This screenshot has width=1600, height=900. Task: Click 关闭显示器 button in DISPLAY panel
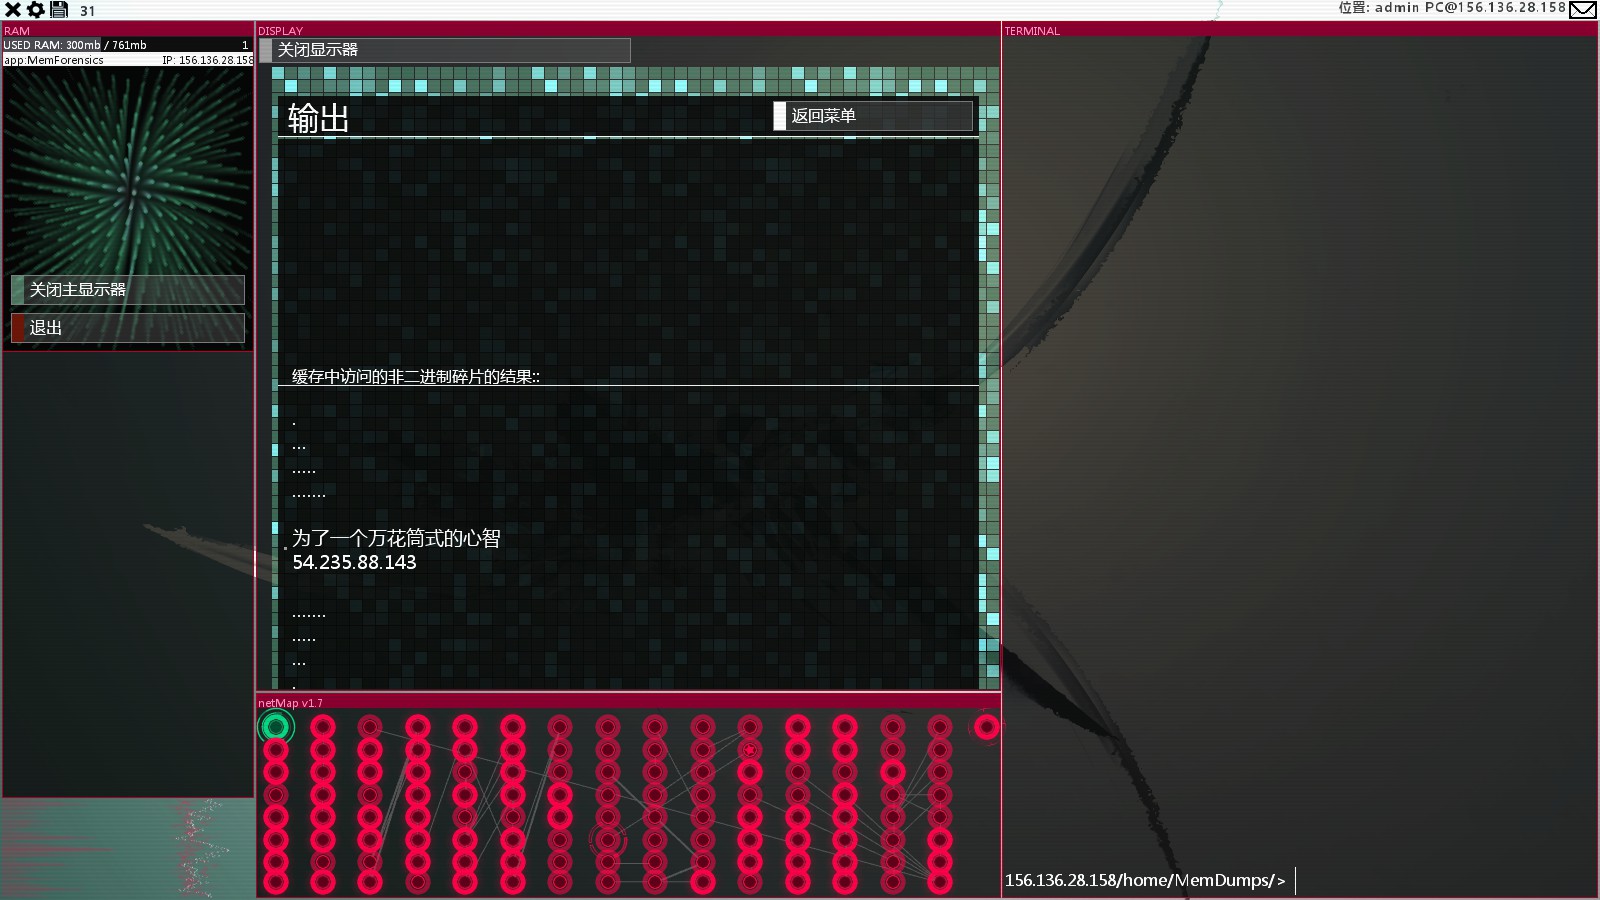pyautogui.click(x=445, y=50)
